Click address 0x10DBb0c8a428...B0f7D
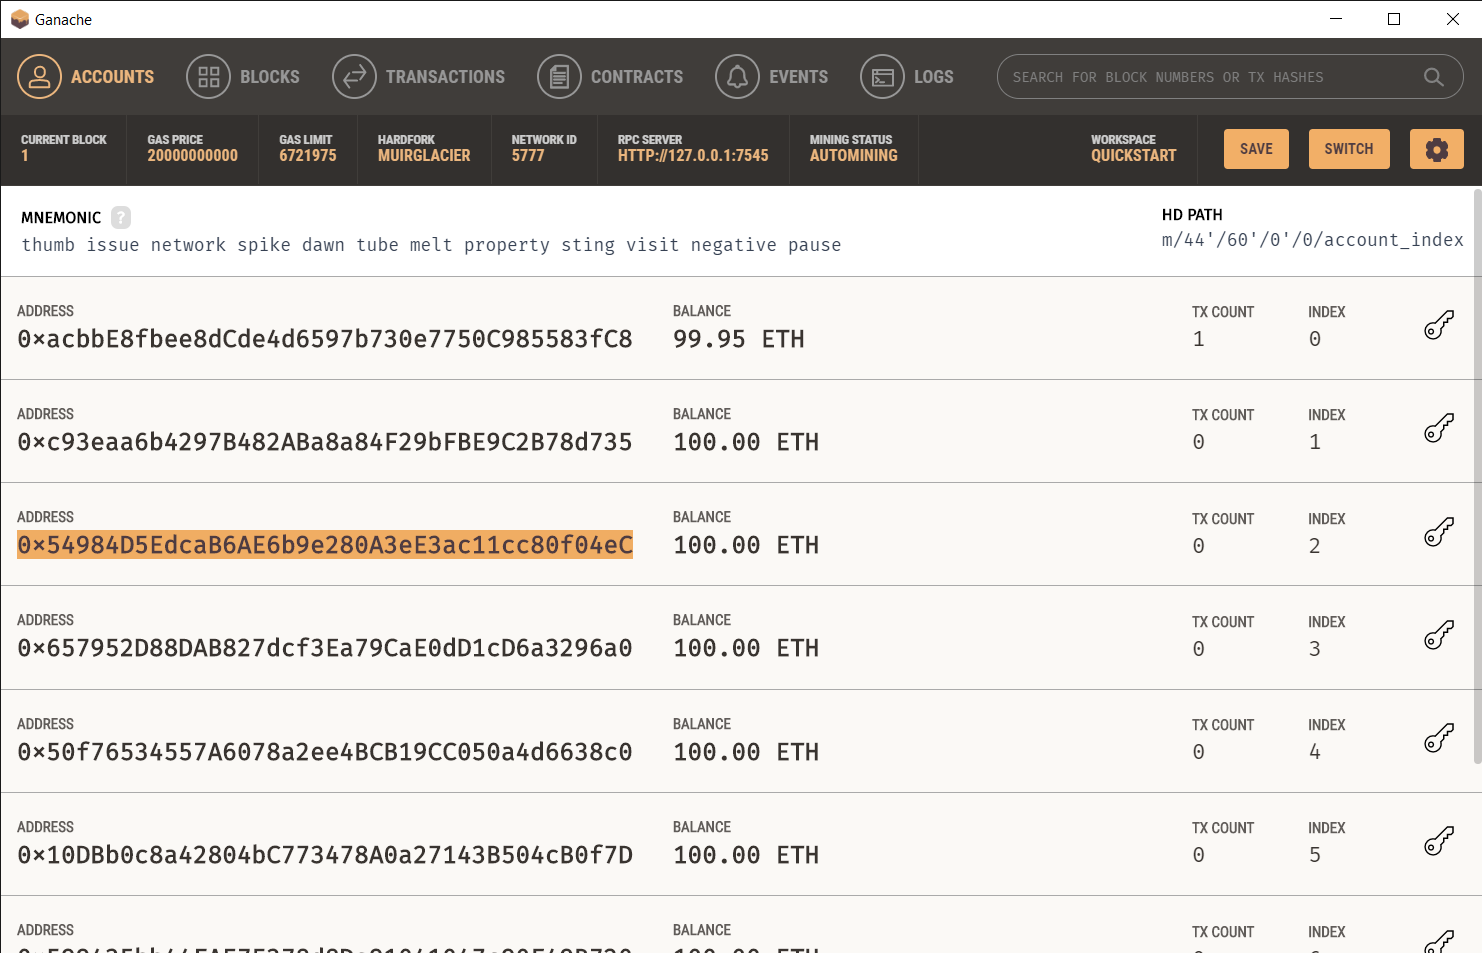The image size is (1482, 953). tap(325, 855)
